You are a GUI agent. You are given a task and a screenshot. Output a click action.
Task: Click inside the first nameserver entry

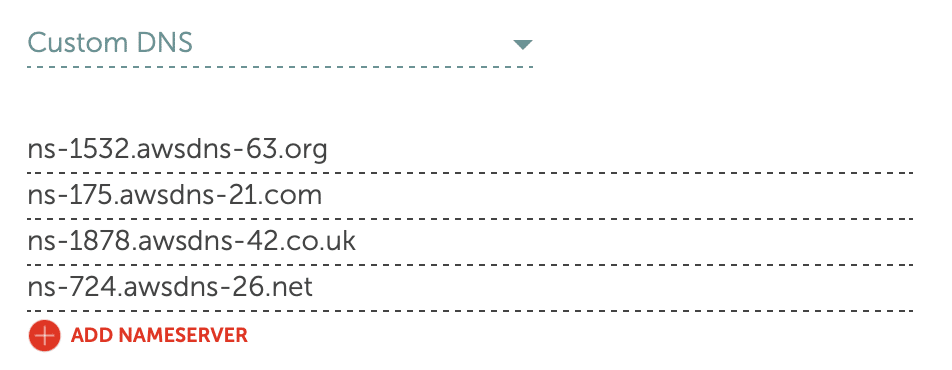pyautogui.click(x=471, y=149)
